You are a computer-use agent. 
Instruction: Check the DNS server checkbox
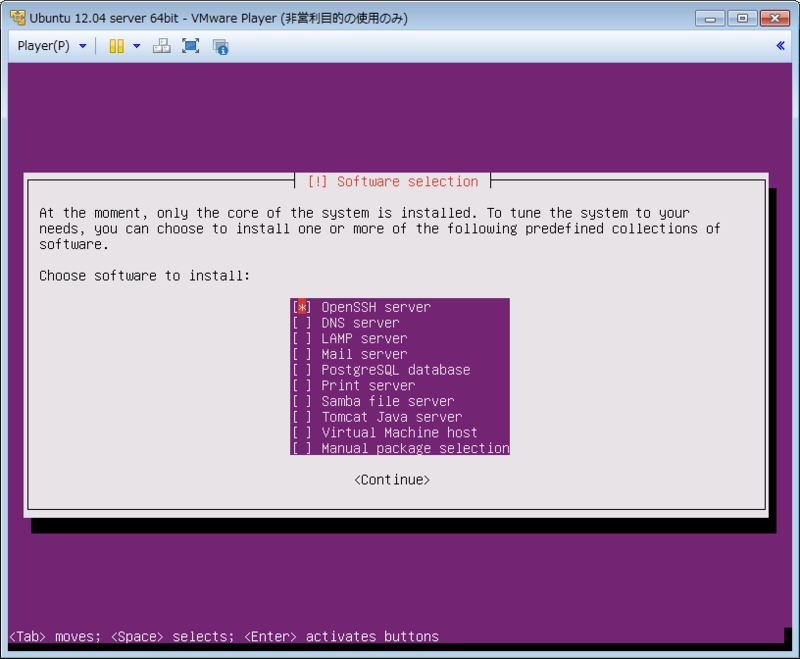[x=302, y=323]
